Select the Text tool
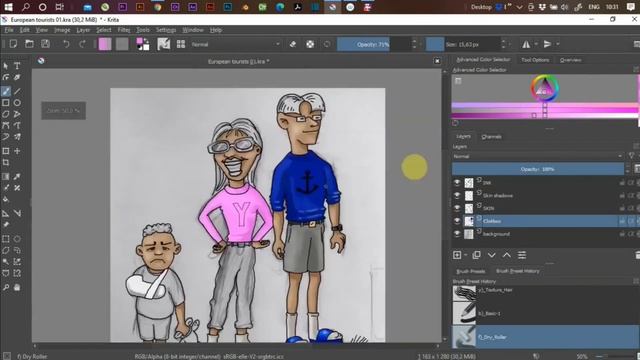 coord(17,66)
